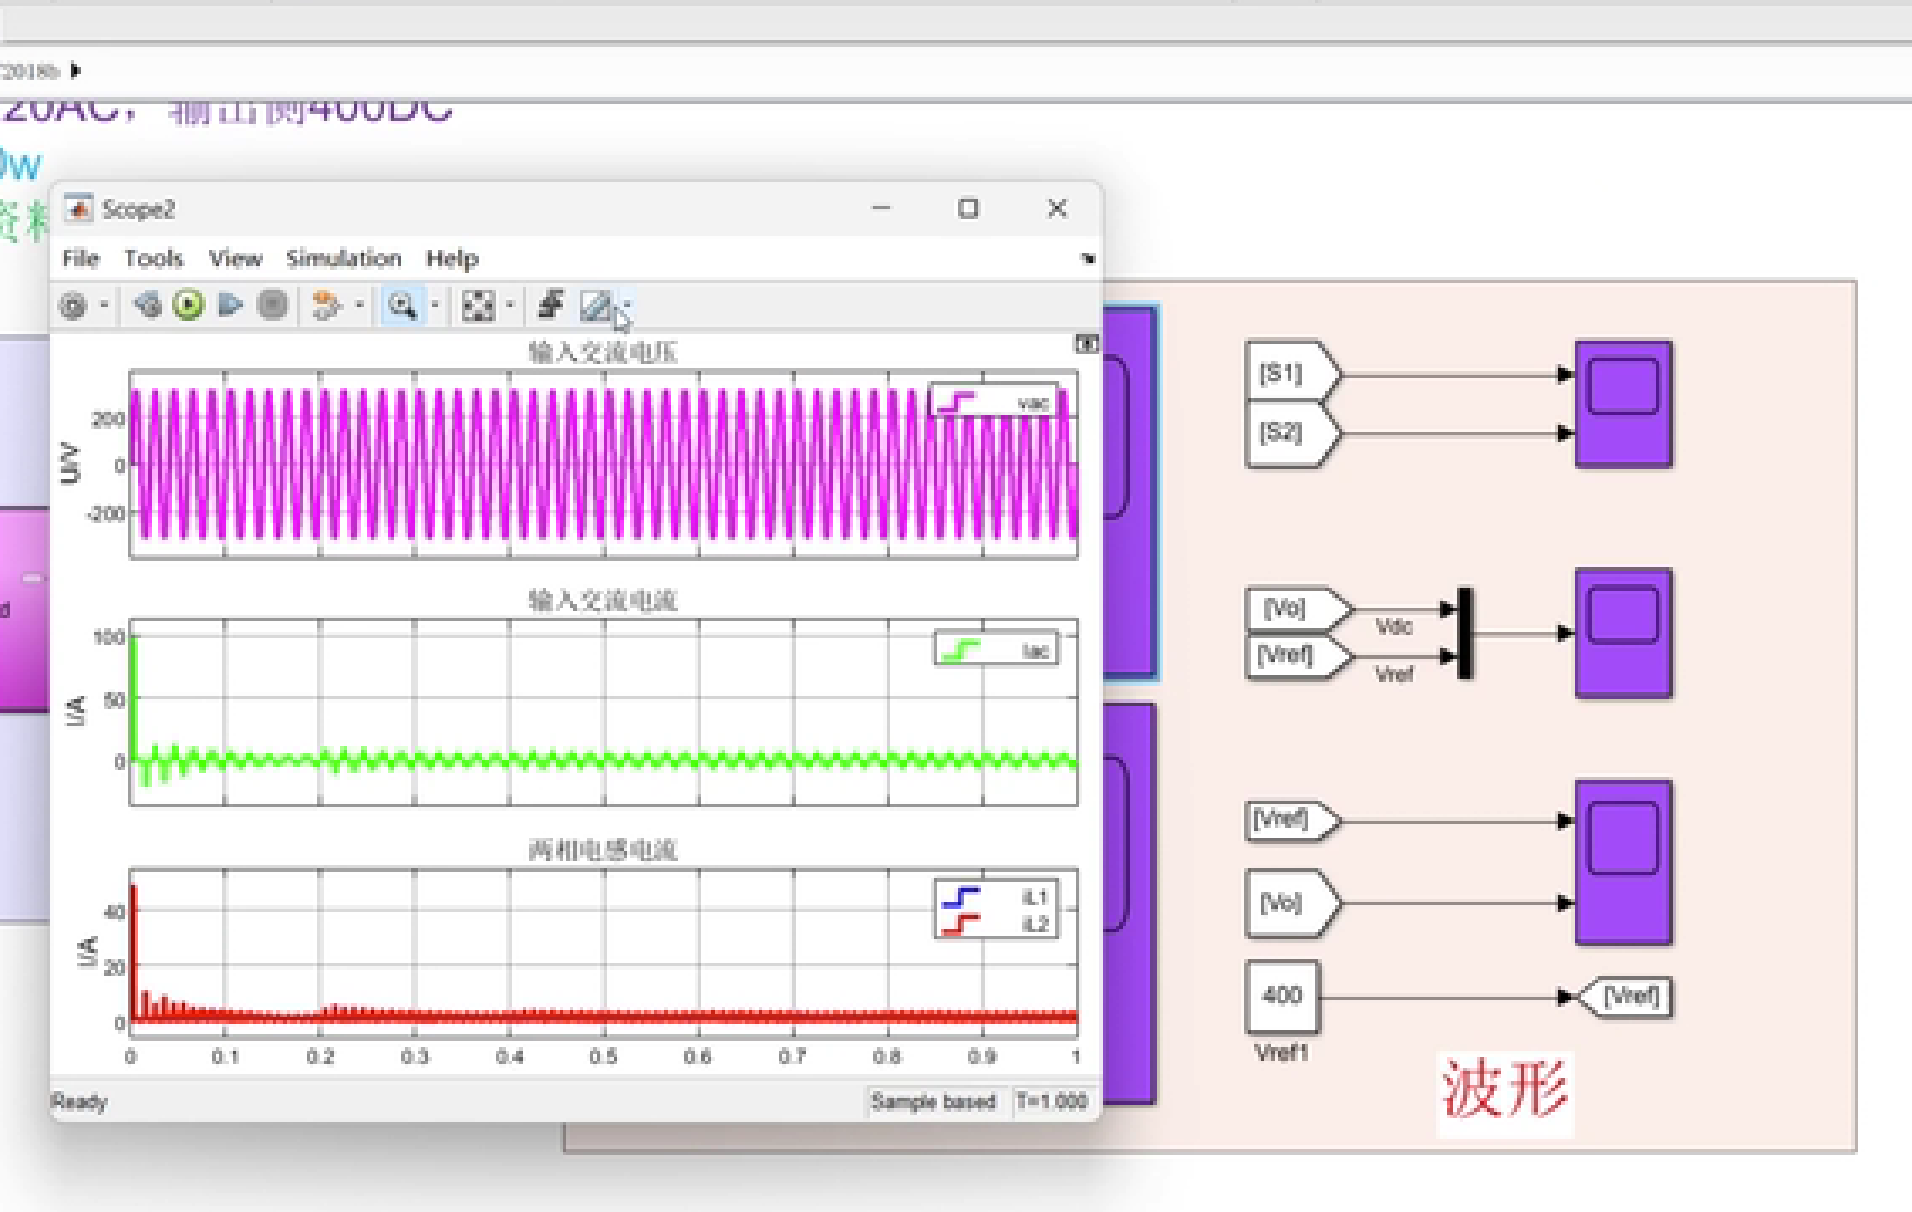The image size is (1912, 1212).
Task: Open the scope Configuration Properties gear
Action: tap(73, 305)
